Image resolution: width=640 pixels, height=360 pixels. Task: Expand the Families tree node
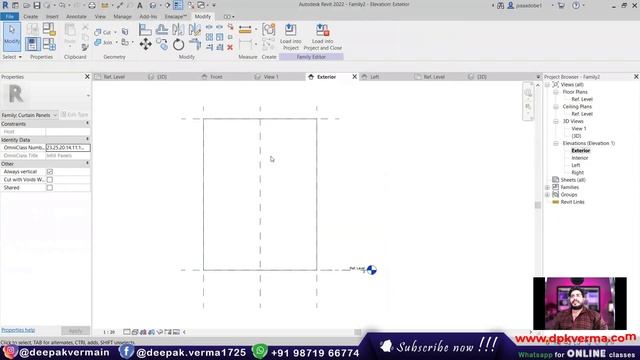tap(547, 187)
